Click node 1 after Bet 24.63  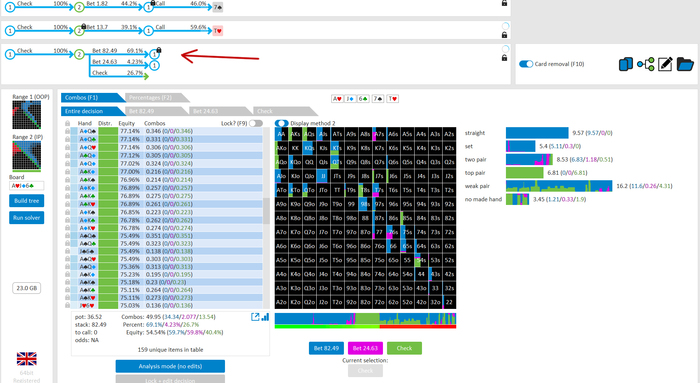pyautogui.click(x=154, y=66)
